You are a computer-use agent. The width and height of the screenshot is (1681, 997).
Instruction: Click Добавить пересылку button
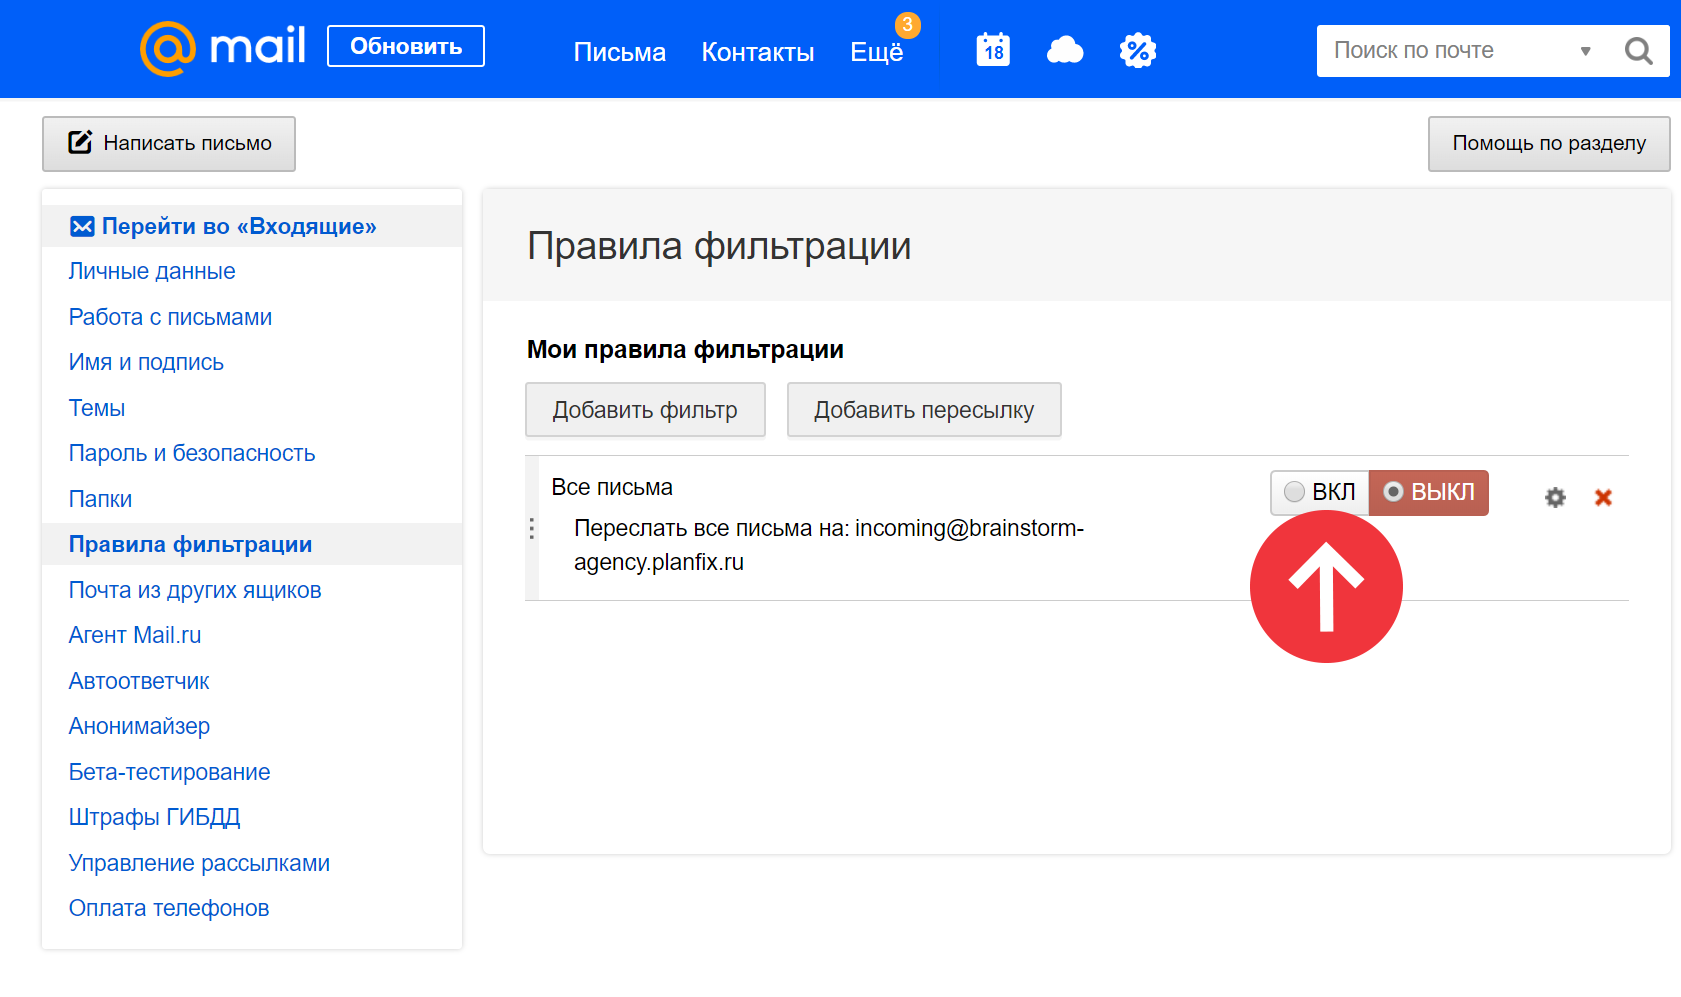(x=924, y=410)
